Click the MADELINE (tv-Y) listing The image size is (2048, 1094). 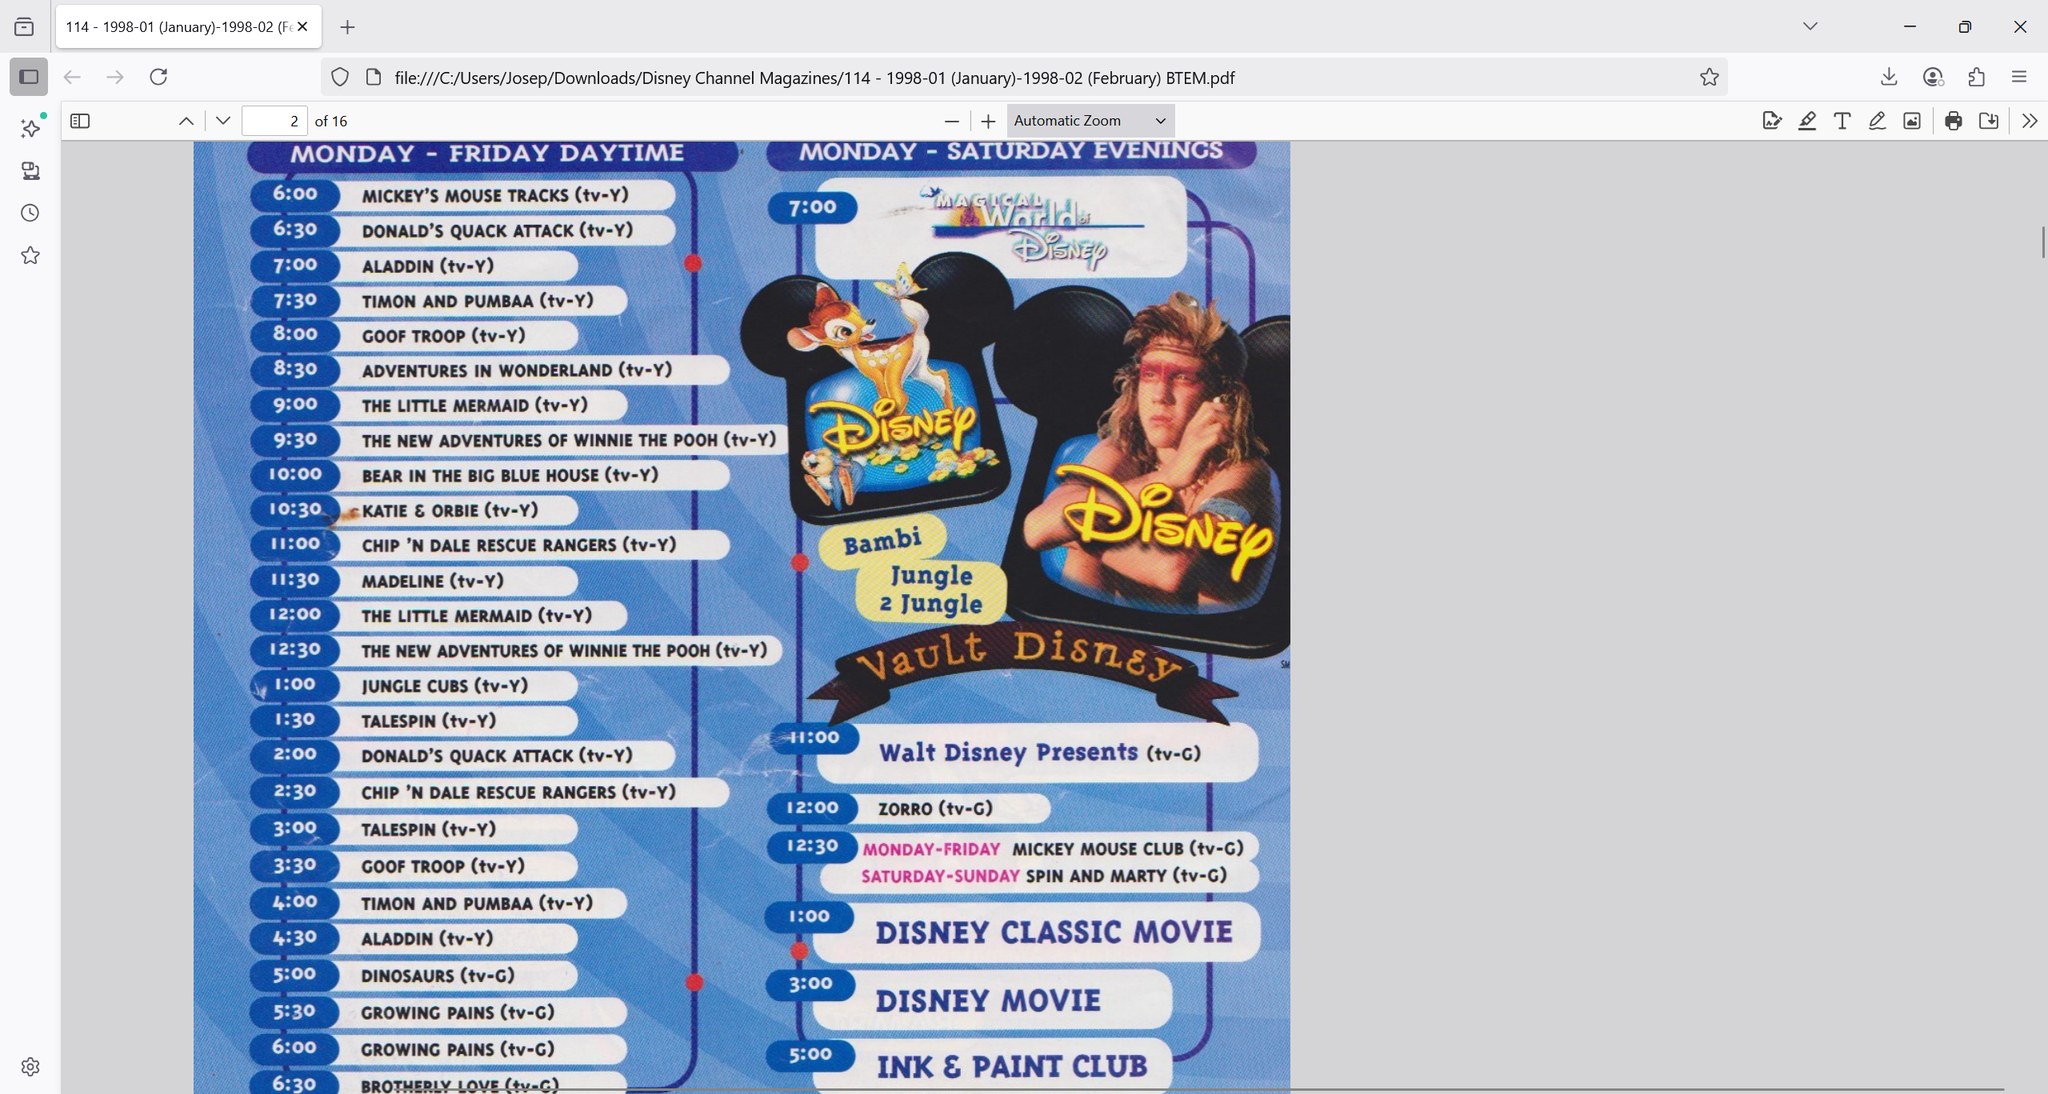tap(432, 580)
